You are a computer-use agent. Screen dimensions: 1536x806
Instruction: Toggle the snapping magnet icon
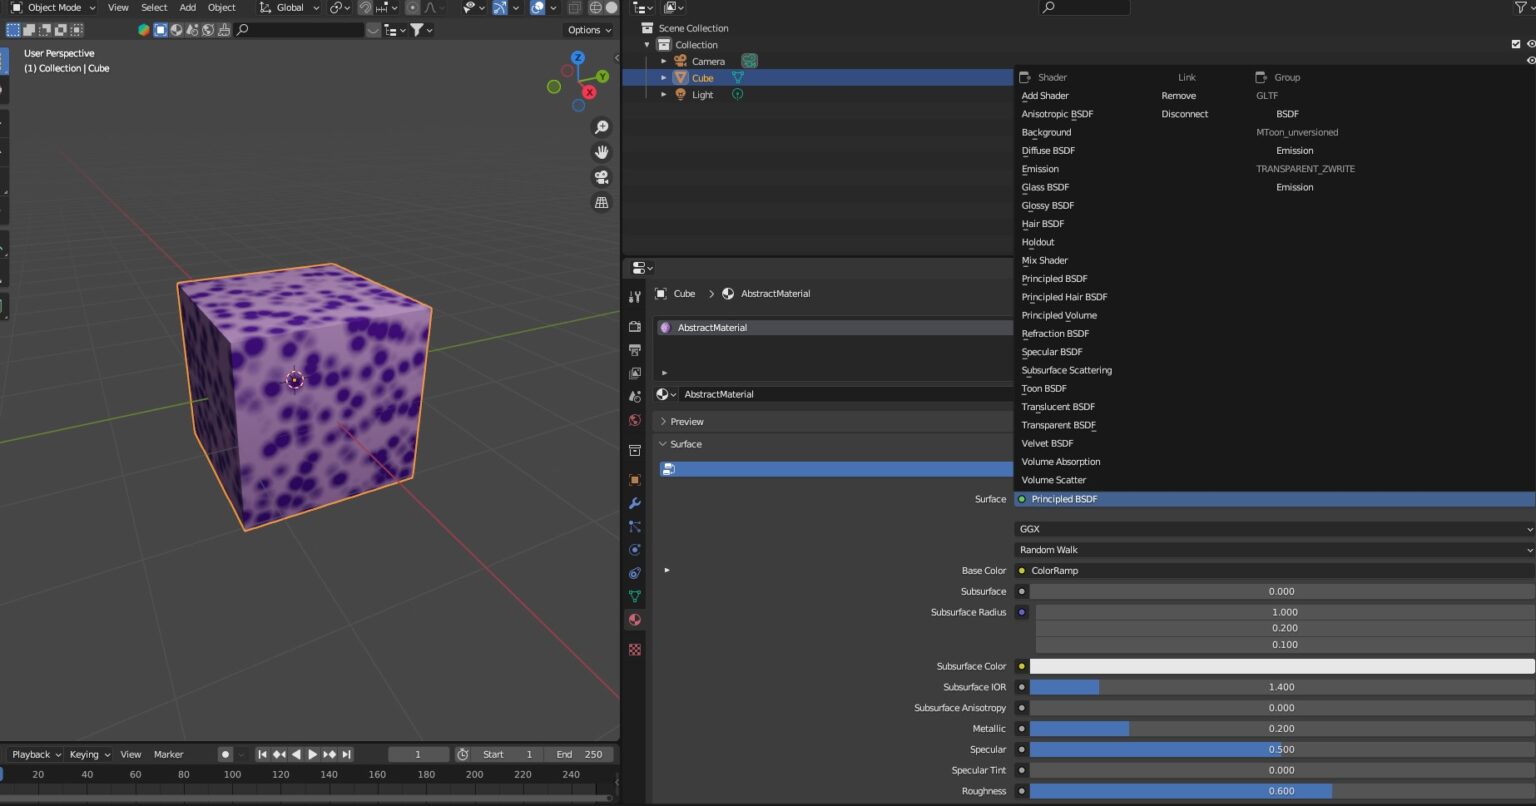365,8
